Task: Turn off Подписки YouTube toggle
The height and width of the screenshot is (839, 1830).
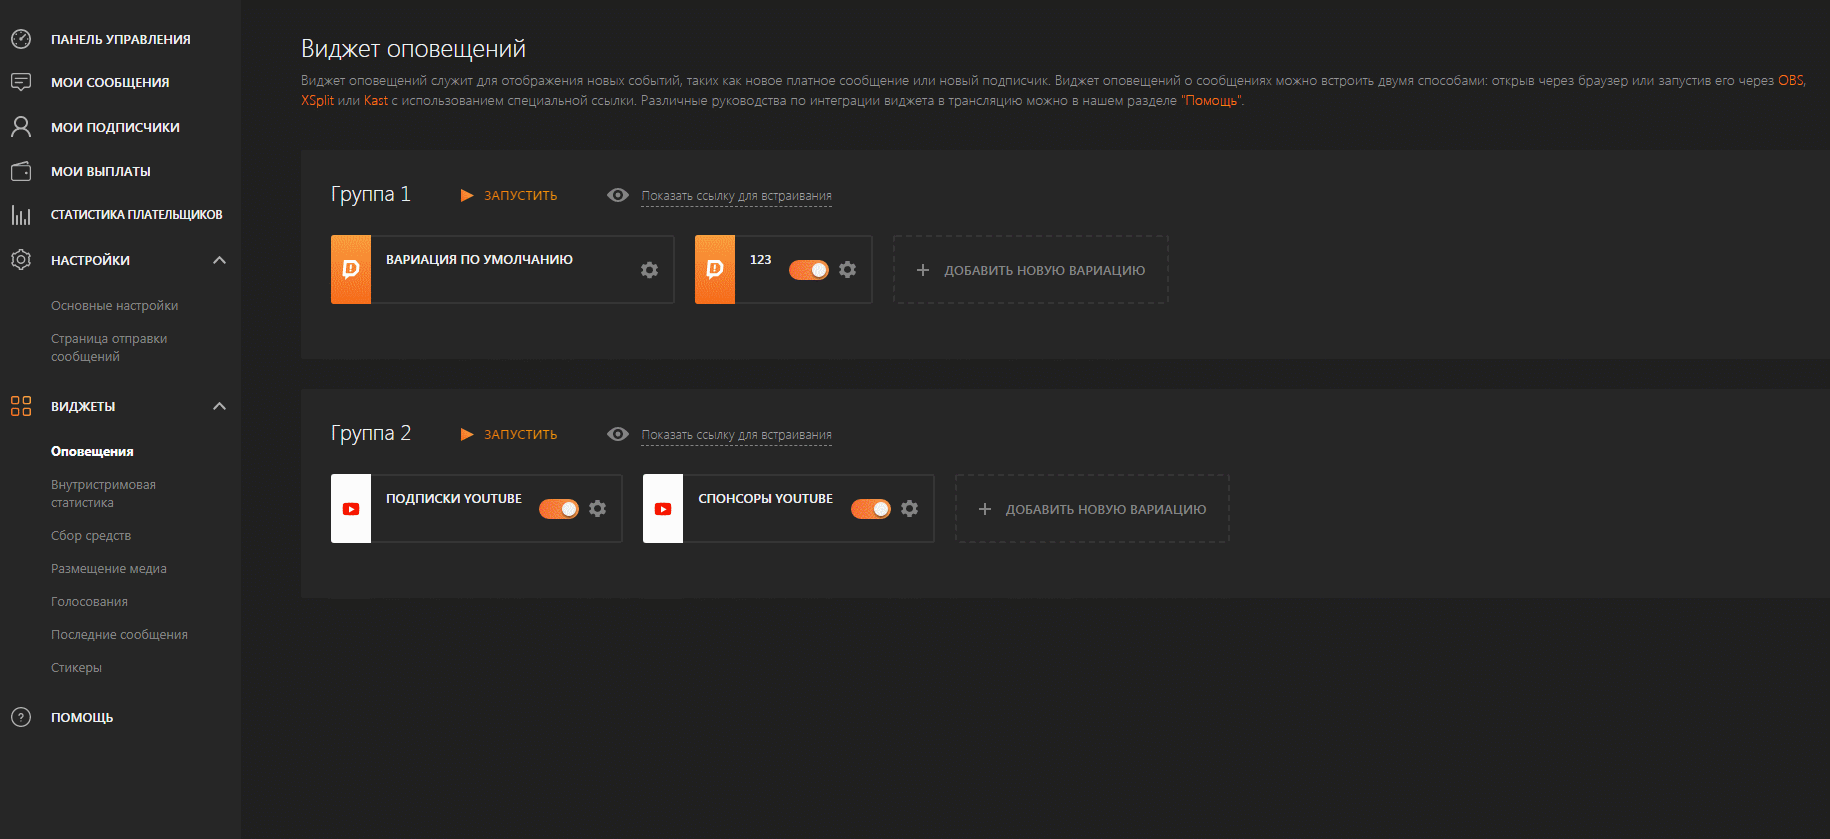Action: tap(559, 509)
